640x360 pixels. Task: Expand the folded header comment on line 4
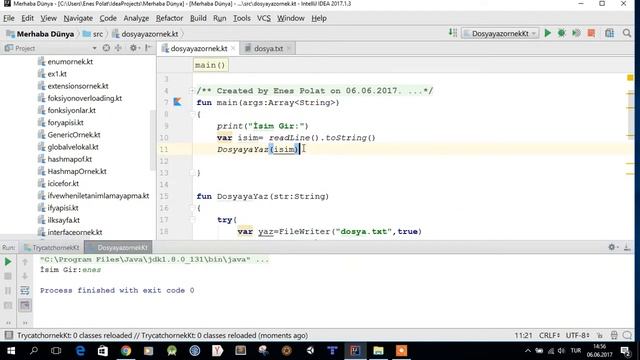tap(191, 91)
